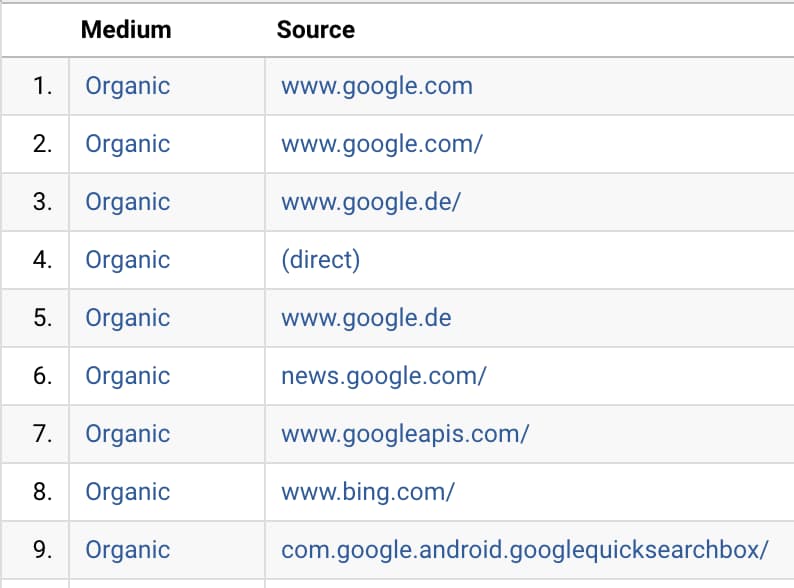Click Organic medium in row 8
The width and height of the screenshot is (794, 588).
coord(128,492)
